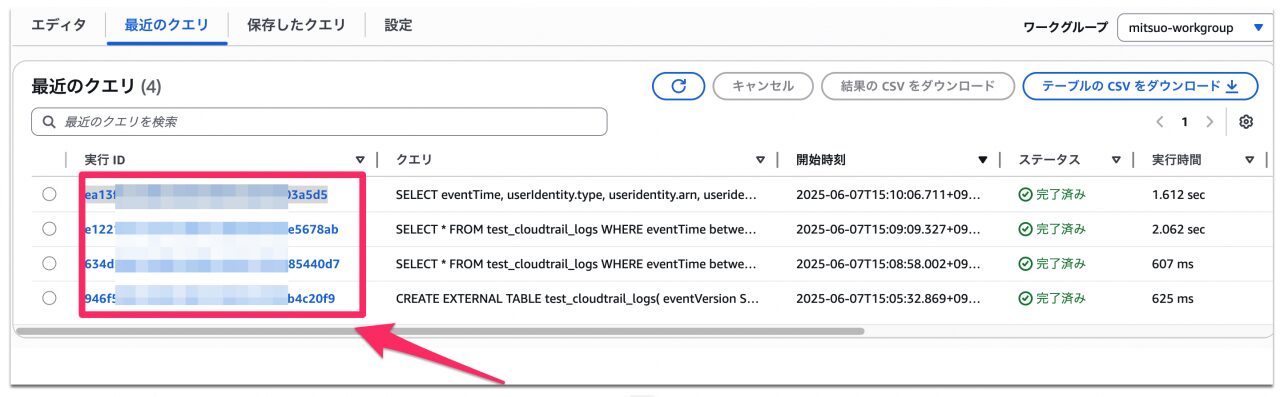Focus the 最近のクエリを検索 search field
The height and width of the screenshot is (397, 1280).
319,122
